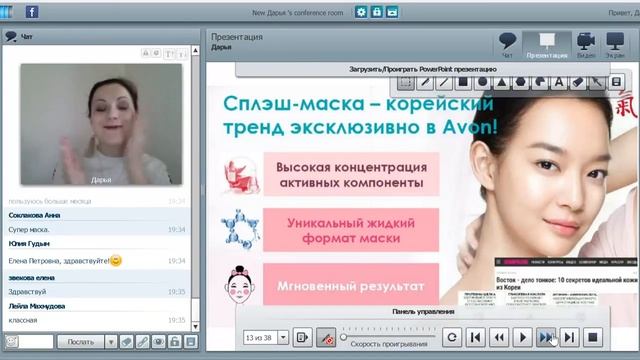Click Загрузить/Проиграть PowerPoint презентацию bar
Screen dimensions: 640x360
(x=423, y=69)
